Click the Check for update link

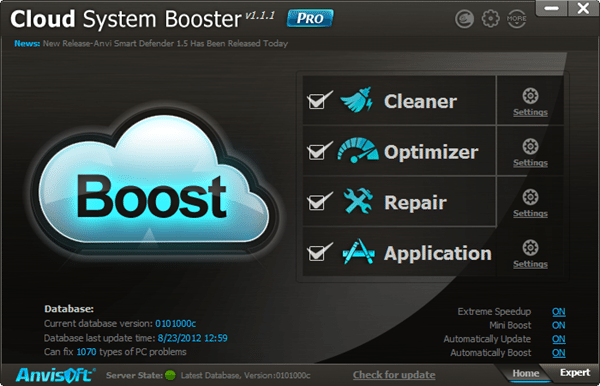(x=394, y=375)
